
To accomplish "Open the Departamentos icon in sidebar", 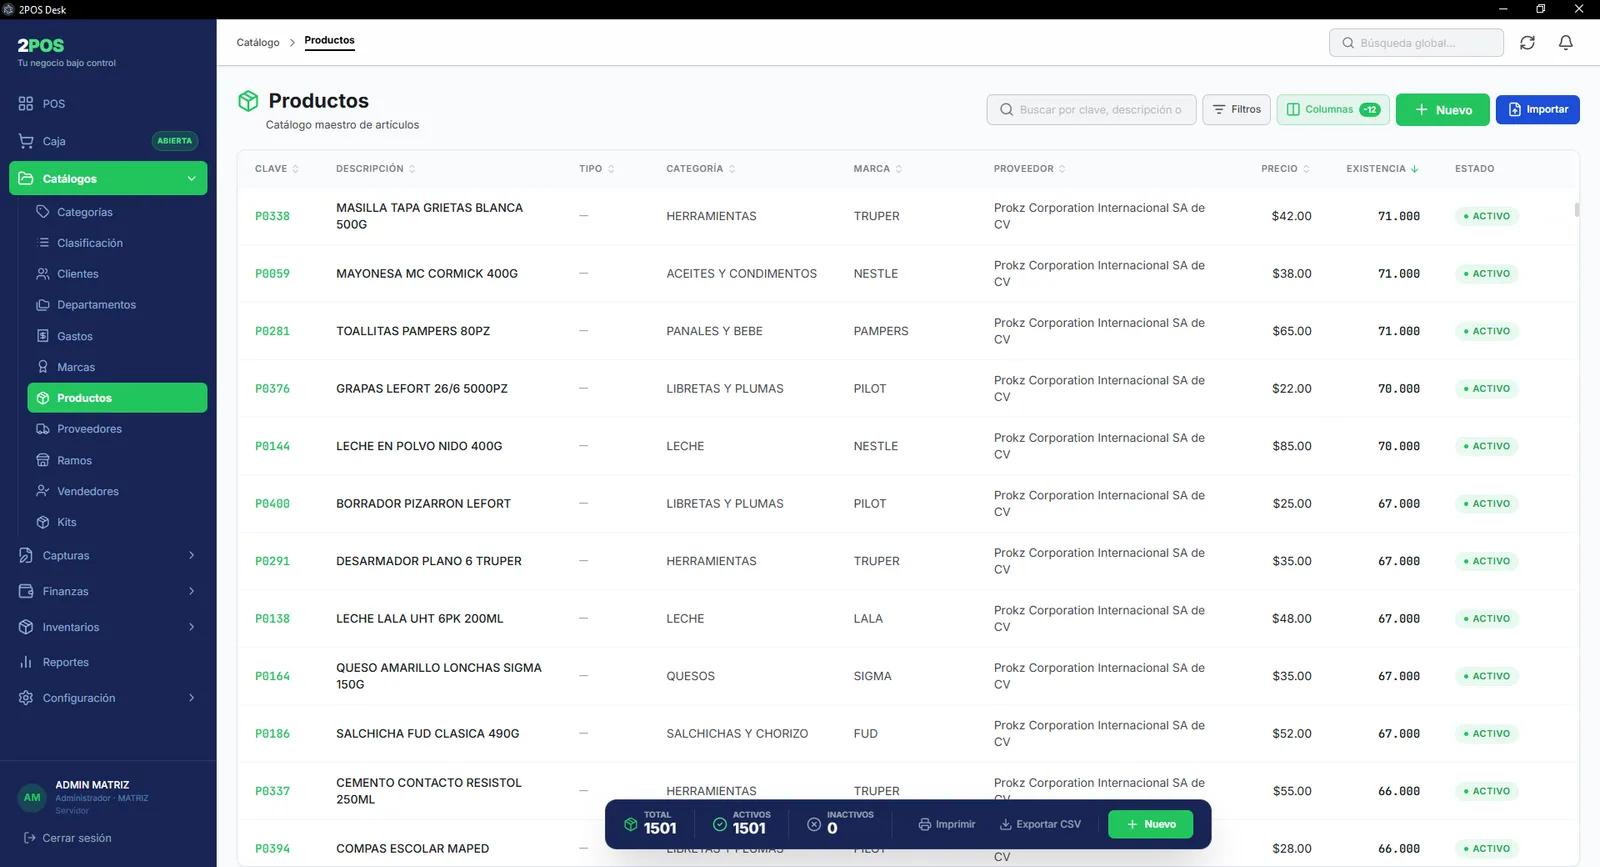I will coord(43,305).
